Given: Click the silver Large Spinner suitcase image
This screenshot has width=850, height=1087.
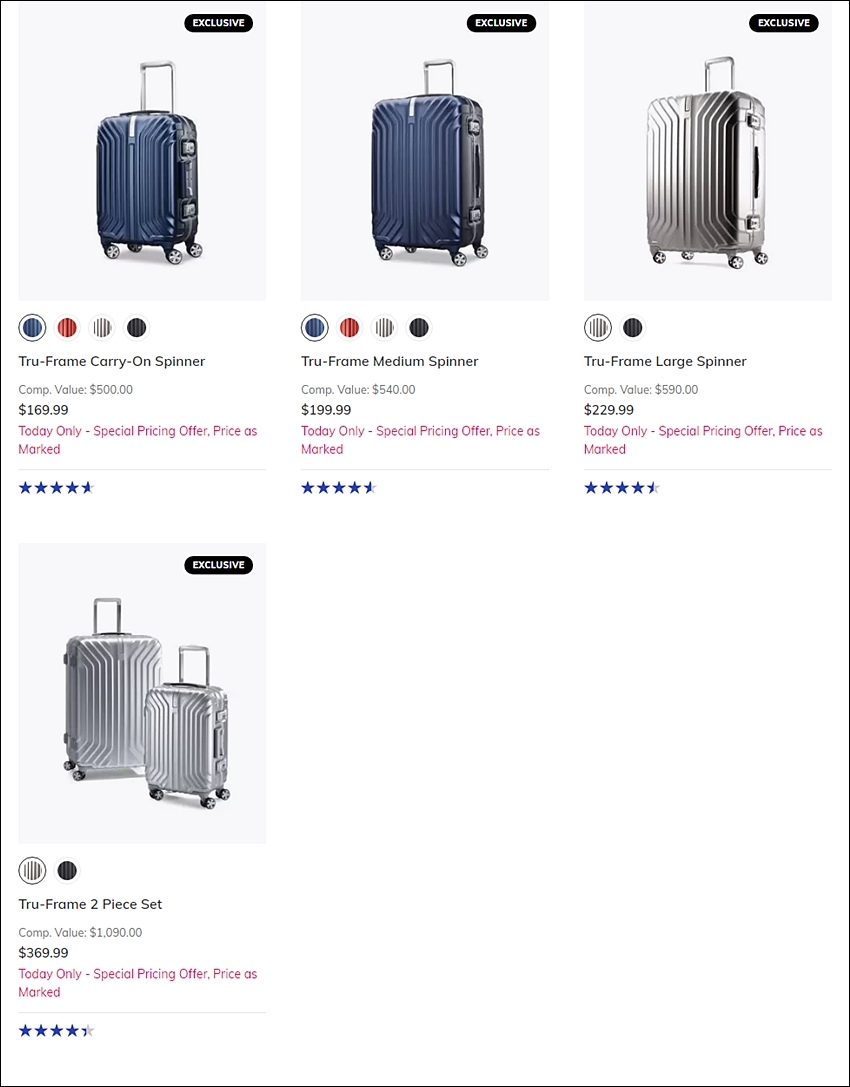Looking at the screenshot, I should point(708,153).
